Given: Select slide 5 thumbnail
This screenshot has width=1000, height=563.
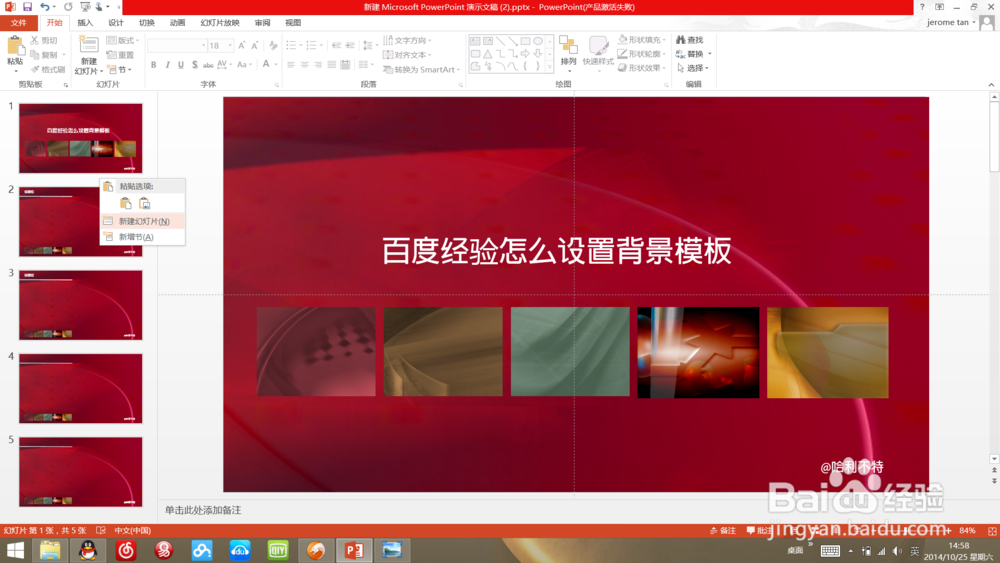Looking at the screenshot, I should pos(80,472).
